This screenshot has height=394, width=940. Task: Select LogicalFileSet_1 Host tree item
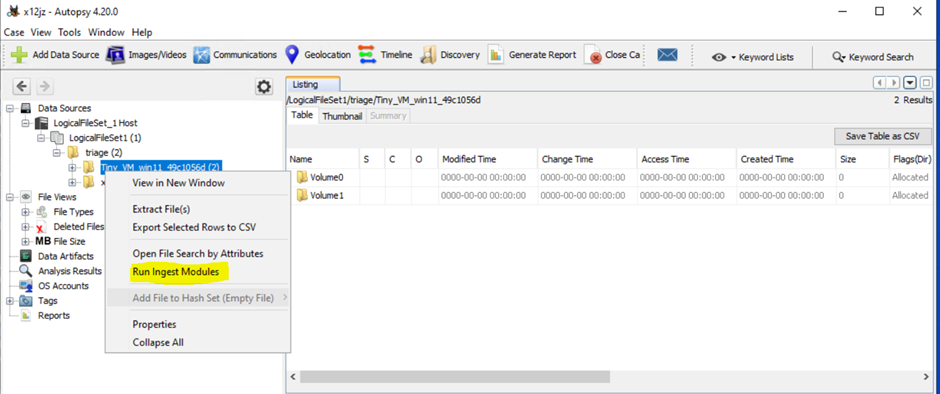pos(95,123)
